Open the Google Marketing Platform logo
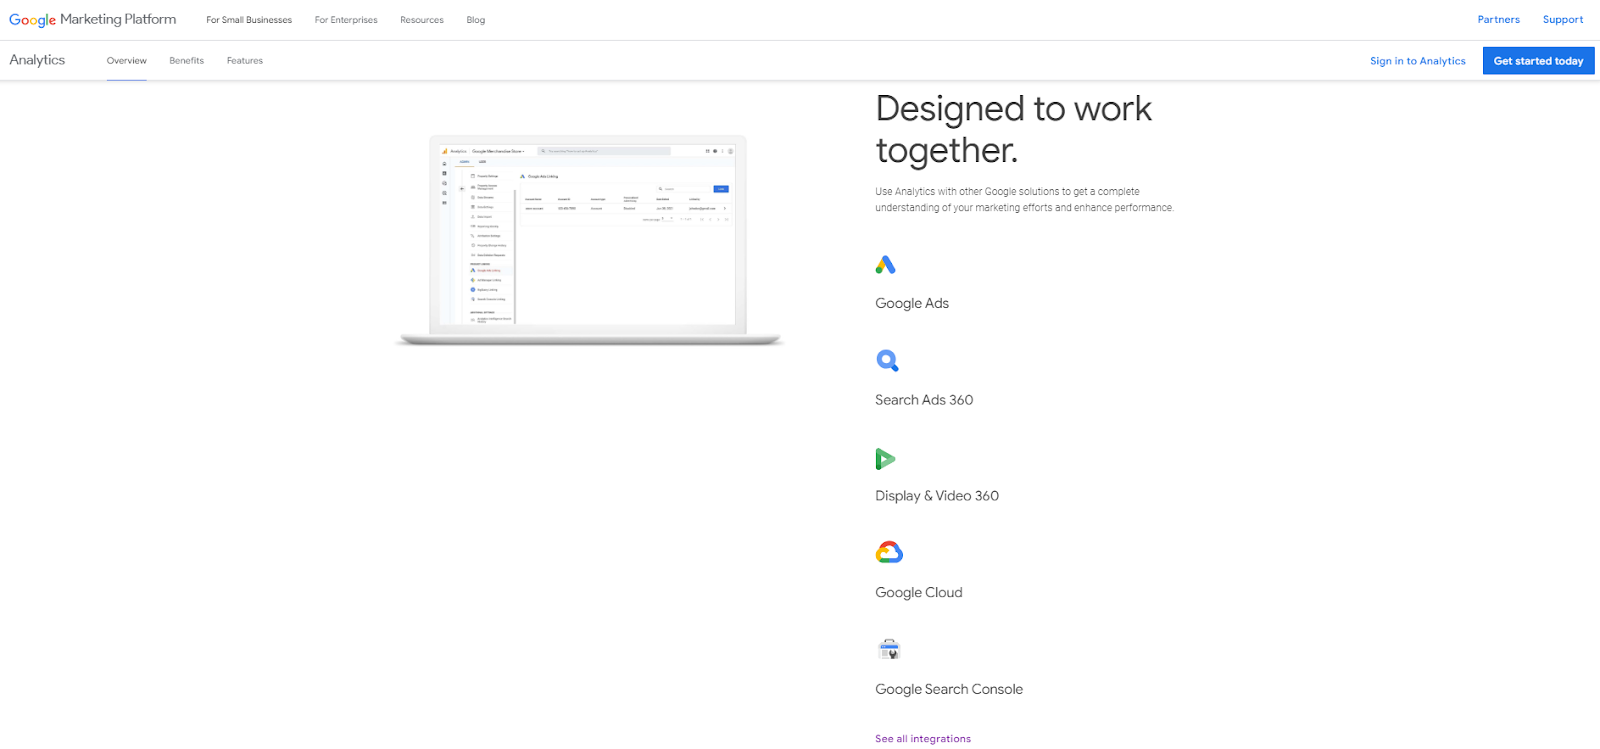Image resolution: width=1600 pixels, height=749 pixels. (92, 20)
